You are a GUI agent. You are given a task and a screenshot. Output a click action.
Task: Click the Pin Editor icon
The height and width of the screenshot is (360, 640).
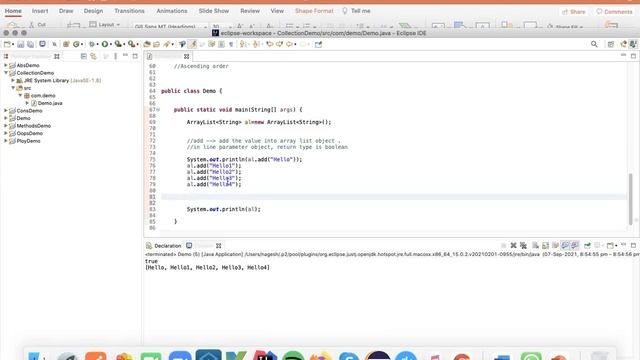[x=318, y=44]
